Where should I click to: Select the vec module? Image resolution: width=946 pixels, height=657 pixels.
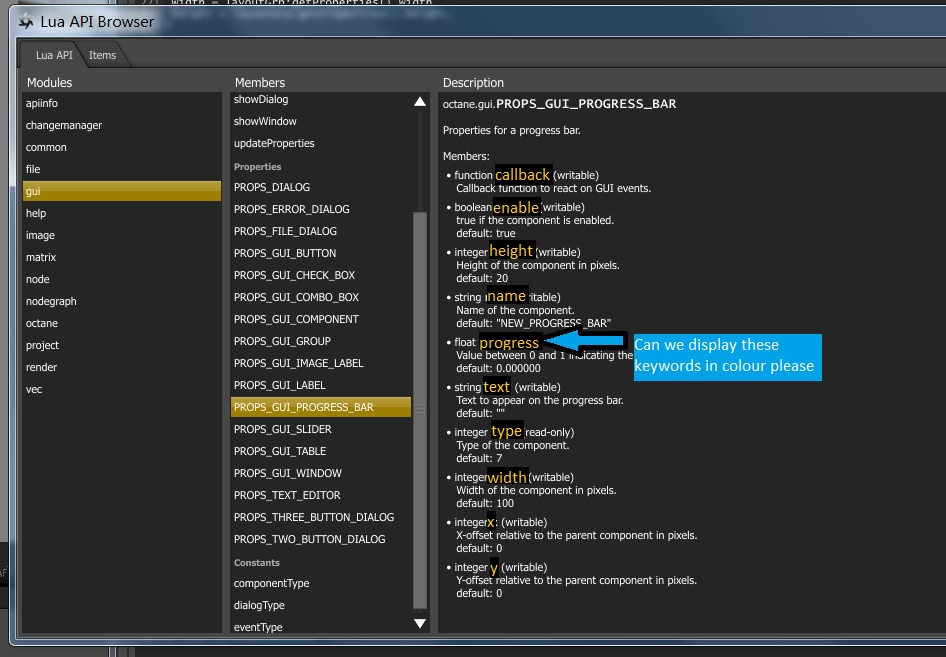coord(122,390)
